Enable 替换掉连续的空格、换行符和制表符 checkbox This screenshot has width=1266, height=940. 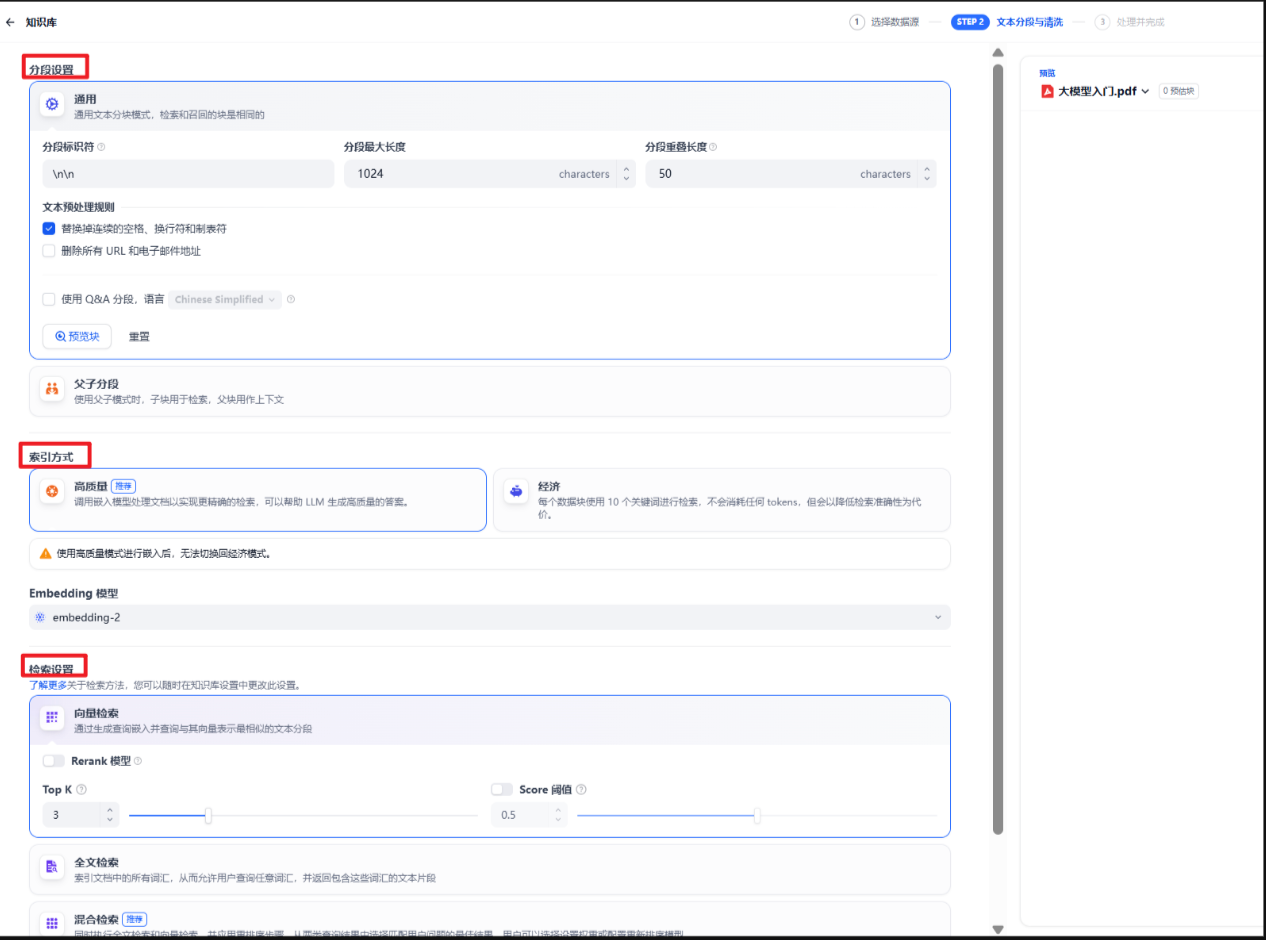click(49, 228)
